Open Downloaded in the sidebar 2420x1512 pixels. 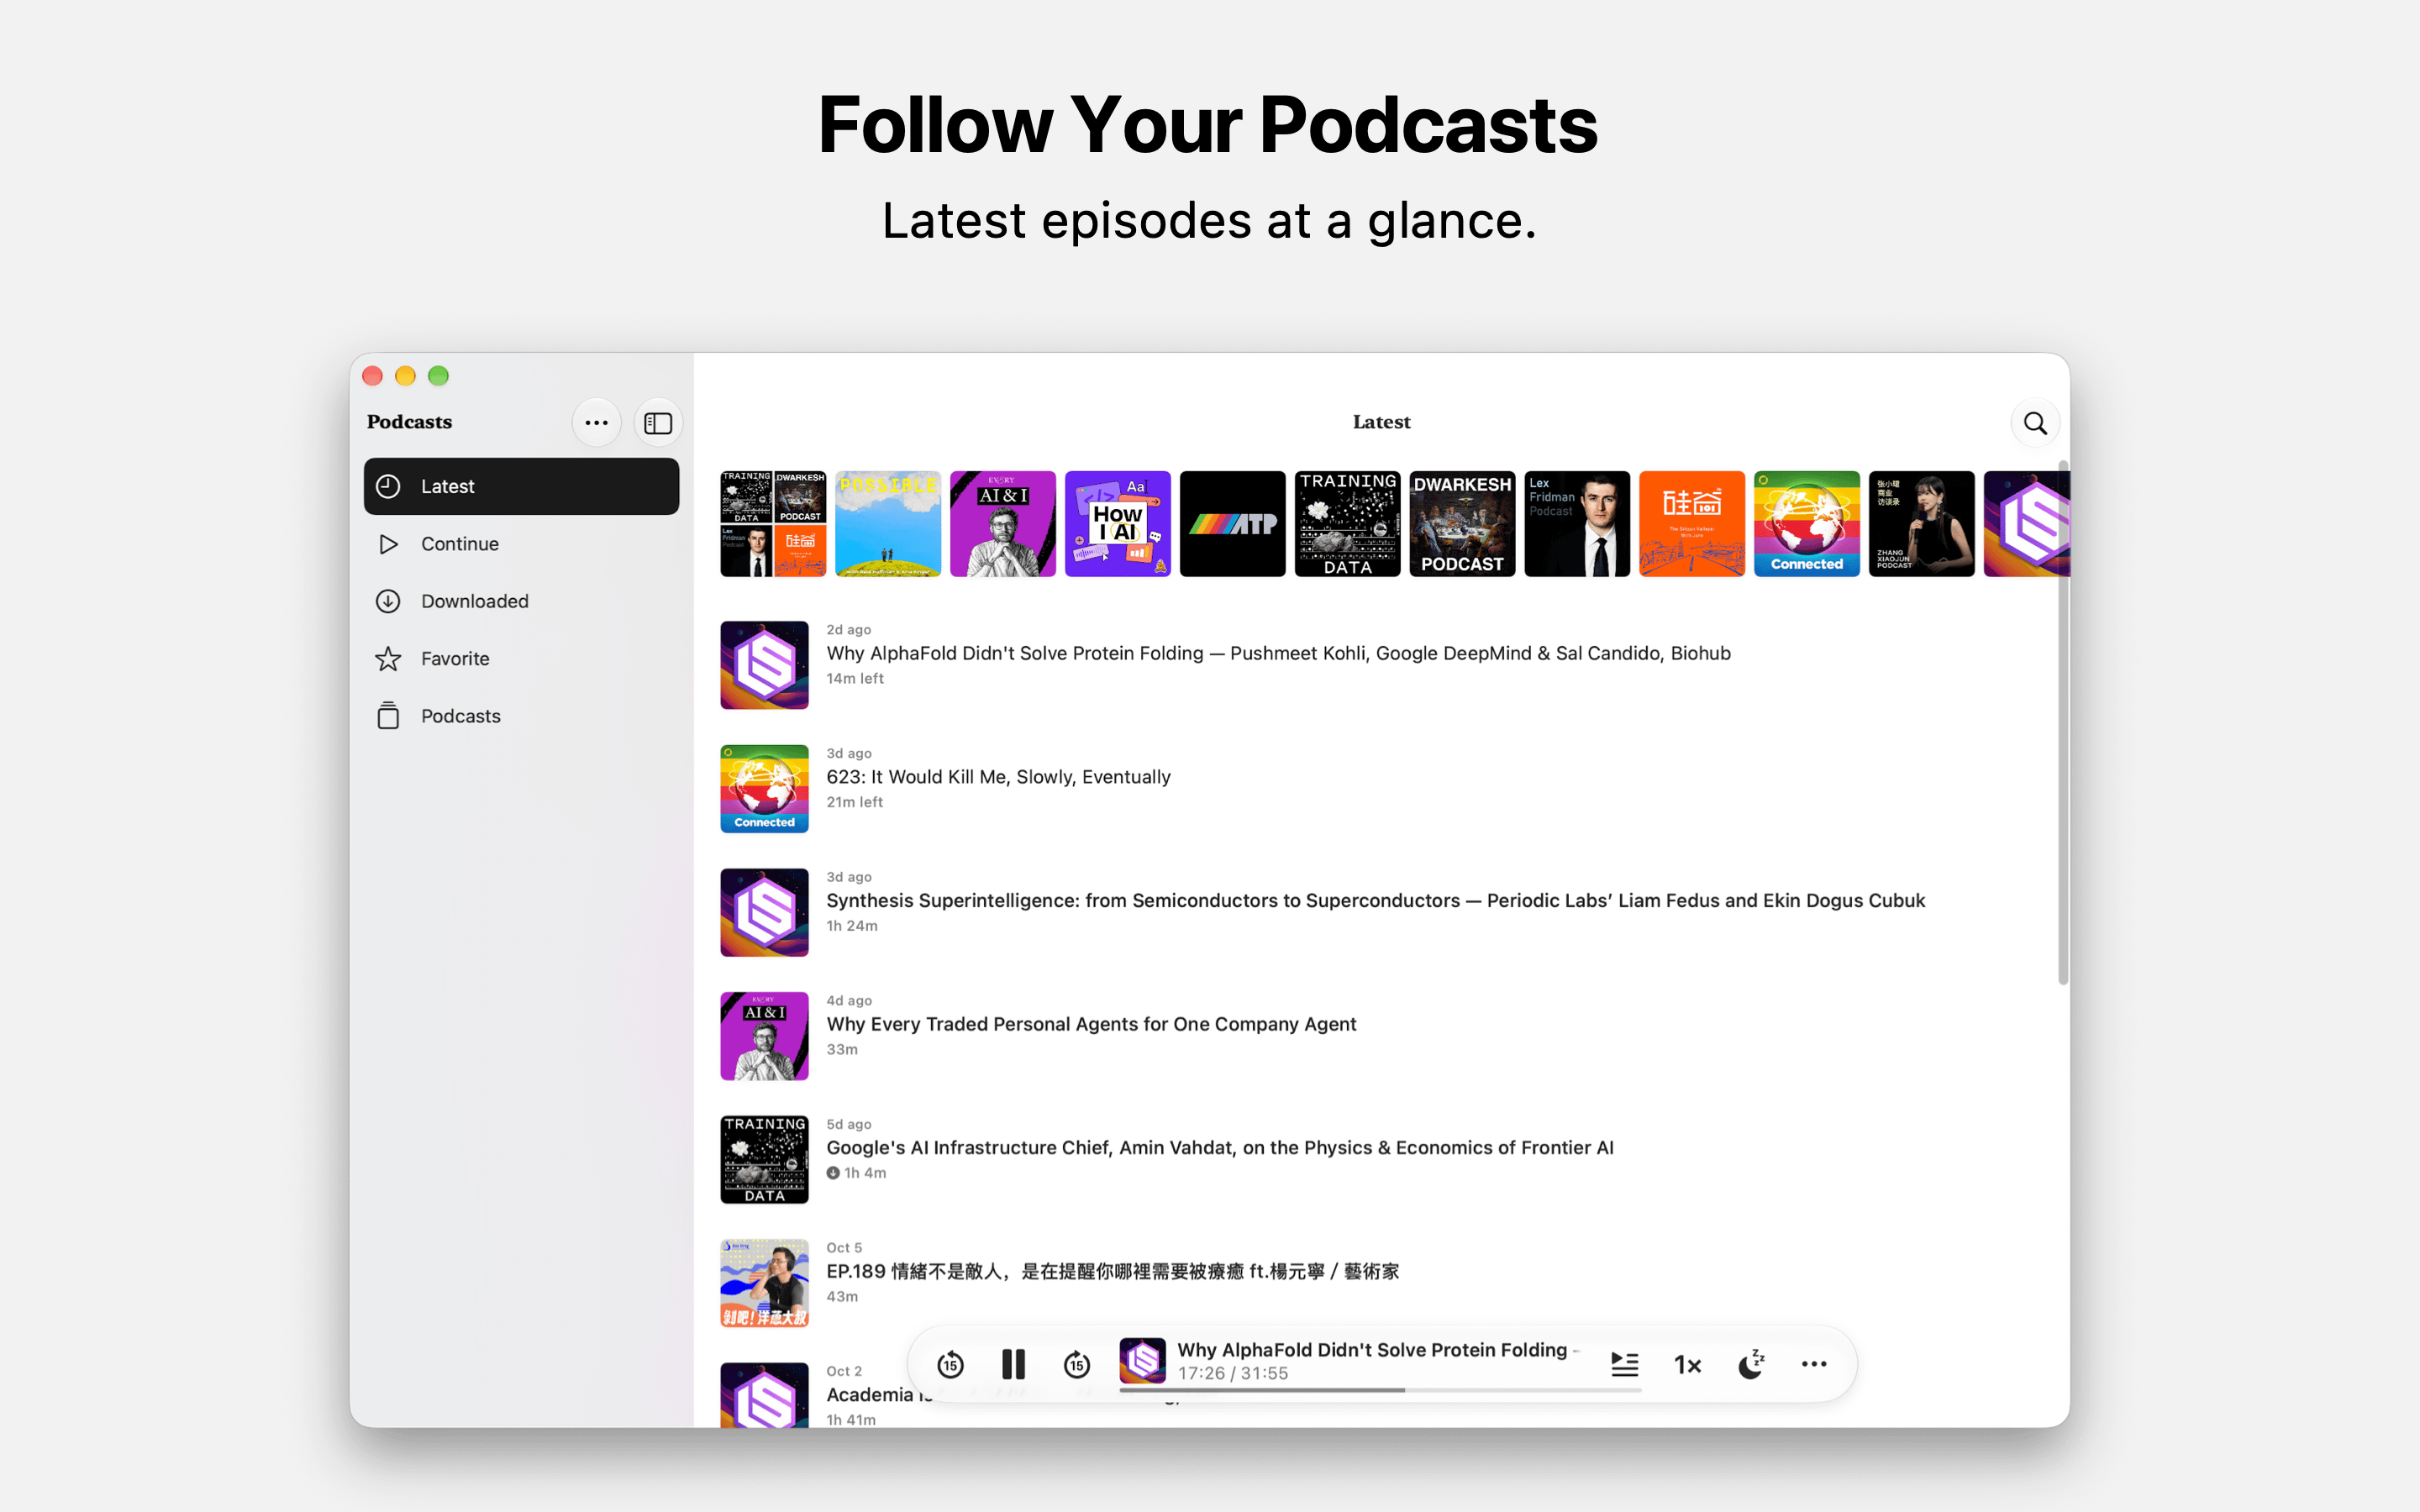click(x=521, y=601)
